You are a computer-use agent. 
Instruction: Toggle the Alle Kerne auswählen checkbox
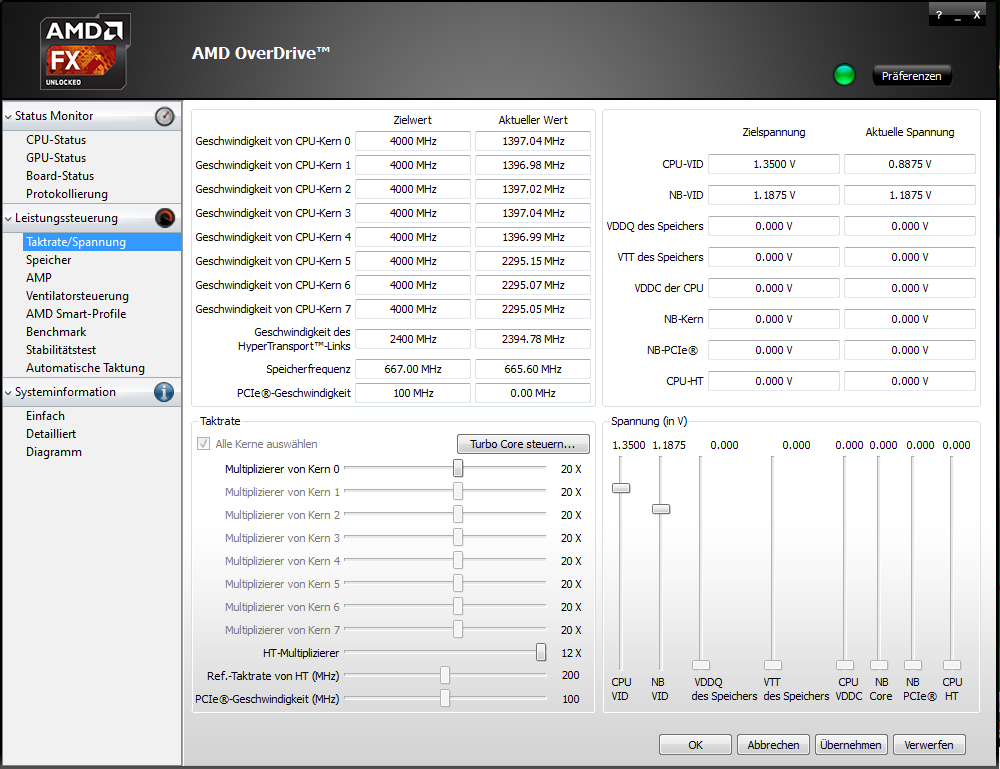click(x=203, y=443)
